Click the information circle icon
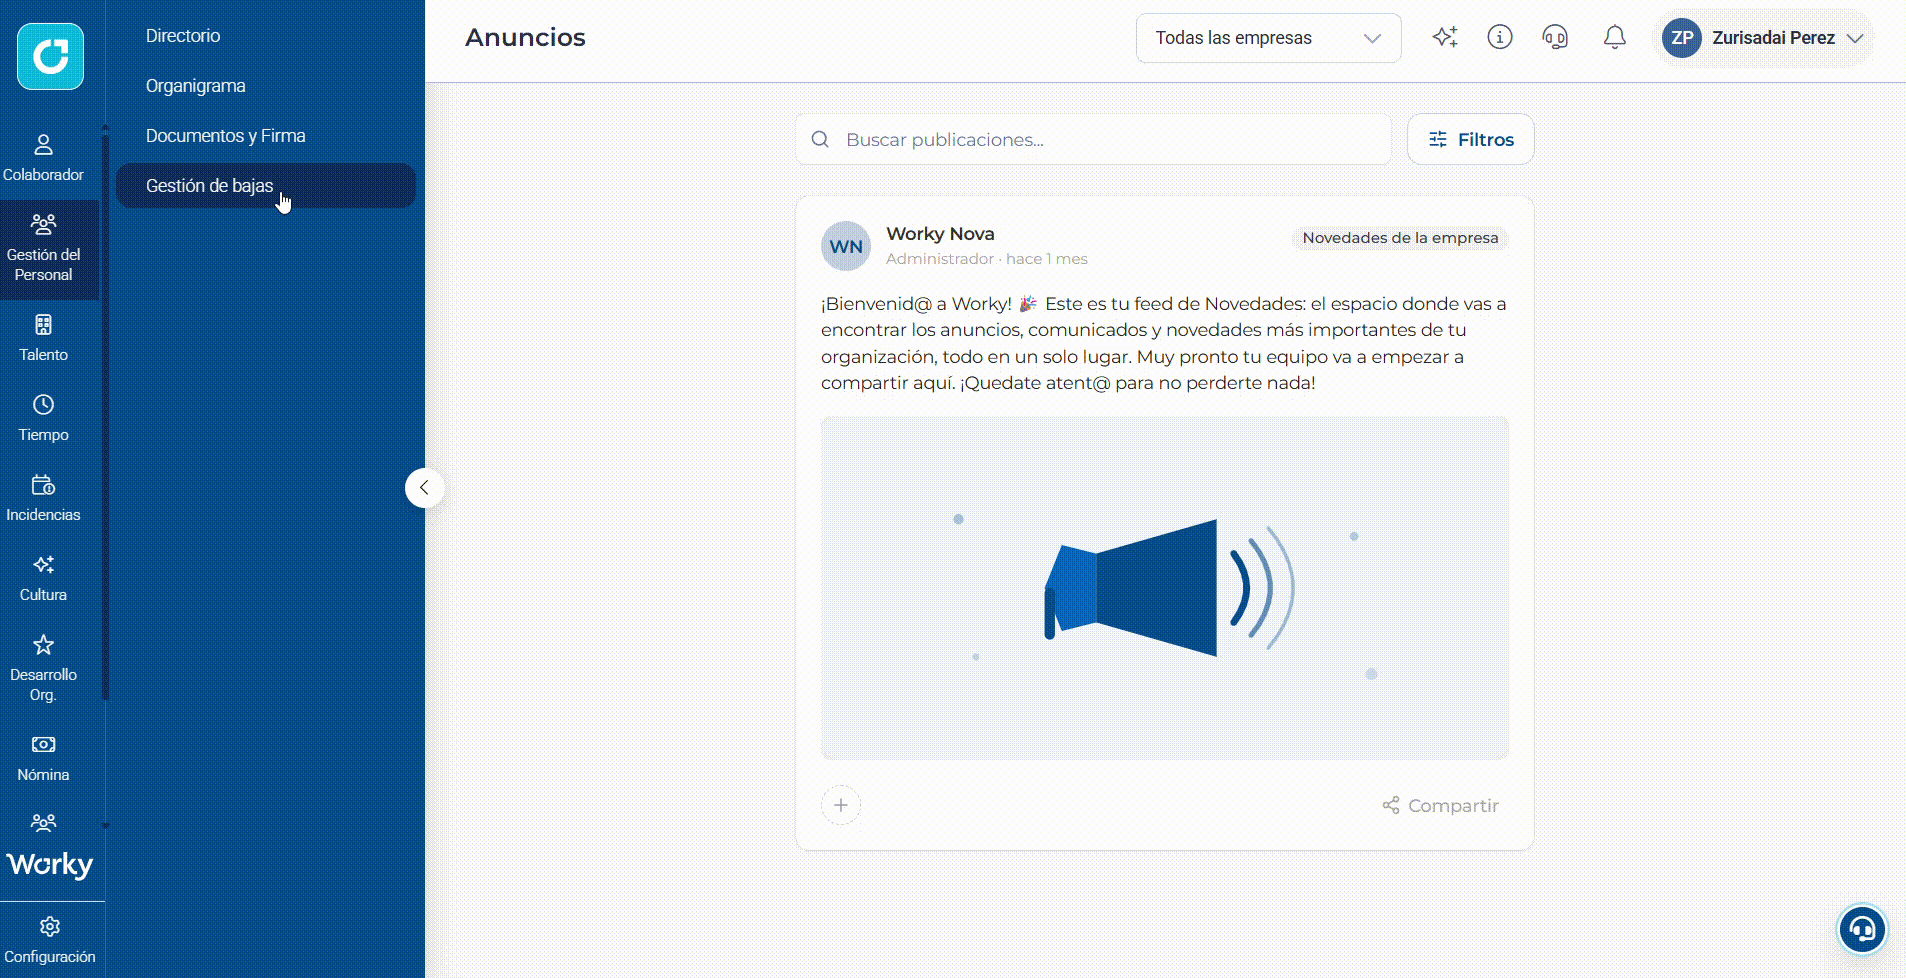1906x978 pixels. tap(1500, 37)
